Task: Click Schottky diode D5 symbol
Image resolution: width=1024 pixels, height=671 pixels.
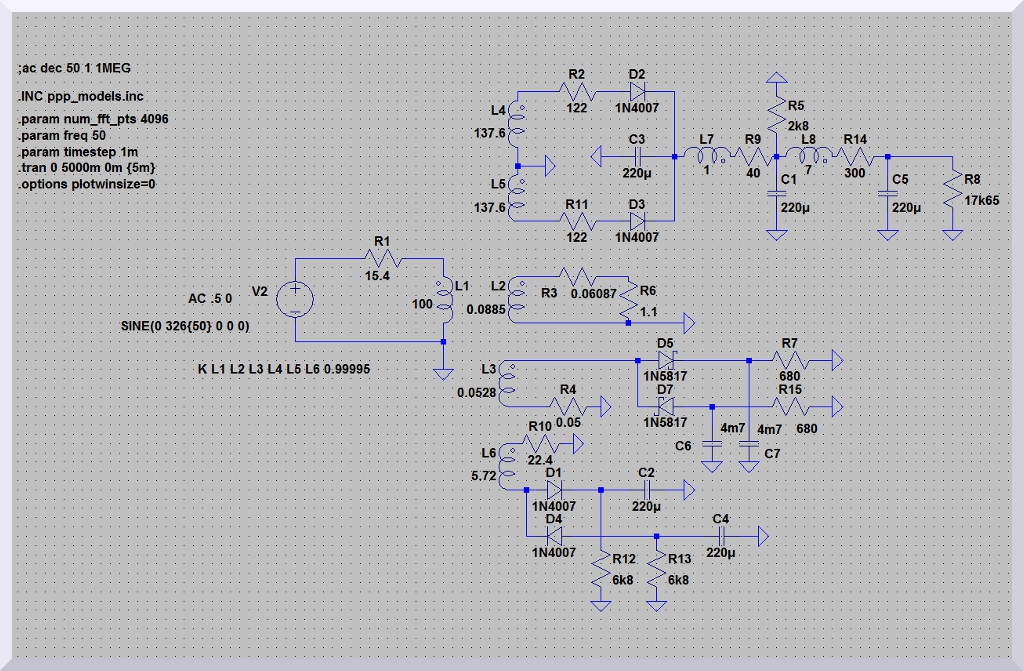Action: [665, 360]
